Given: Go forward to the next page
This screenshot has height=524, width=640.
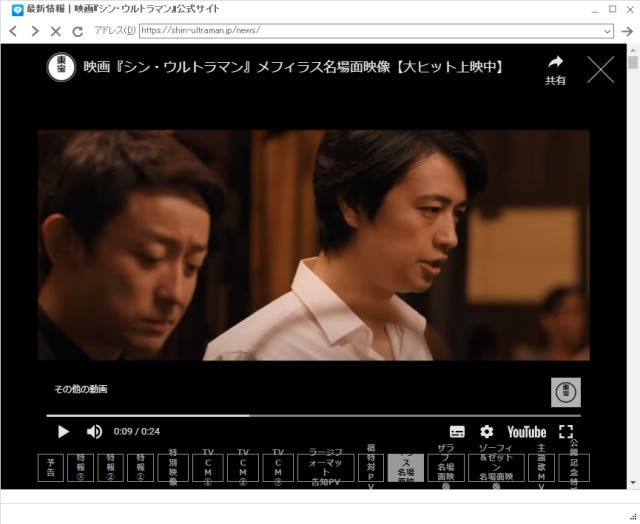Looking at the screenshot, I should 35,31.
